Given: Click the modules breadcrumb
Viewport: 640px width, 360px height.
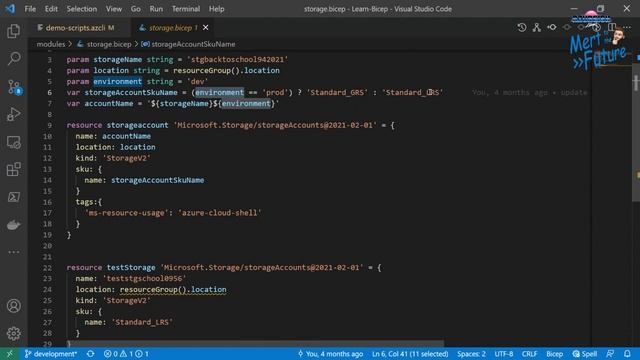Looking at the screenshot, I should 51,44.
